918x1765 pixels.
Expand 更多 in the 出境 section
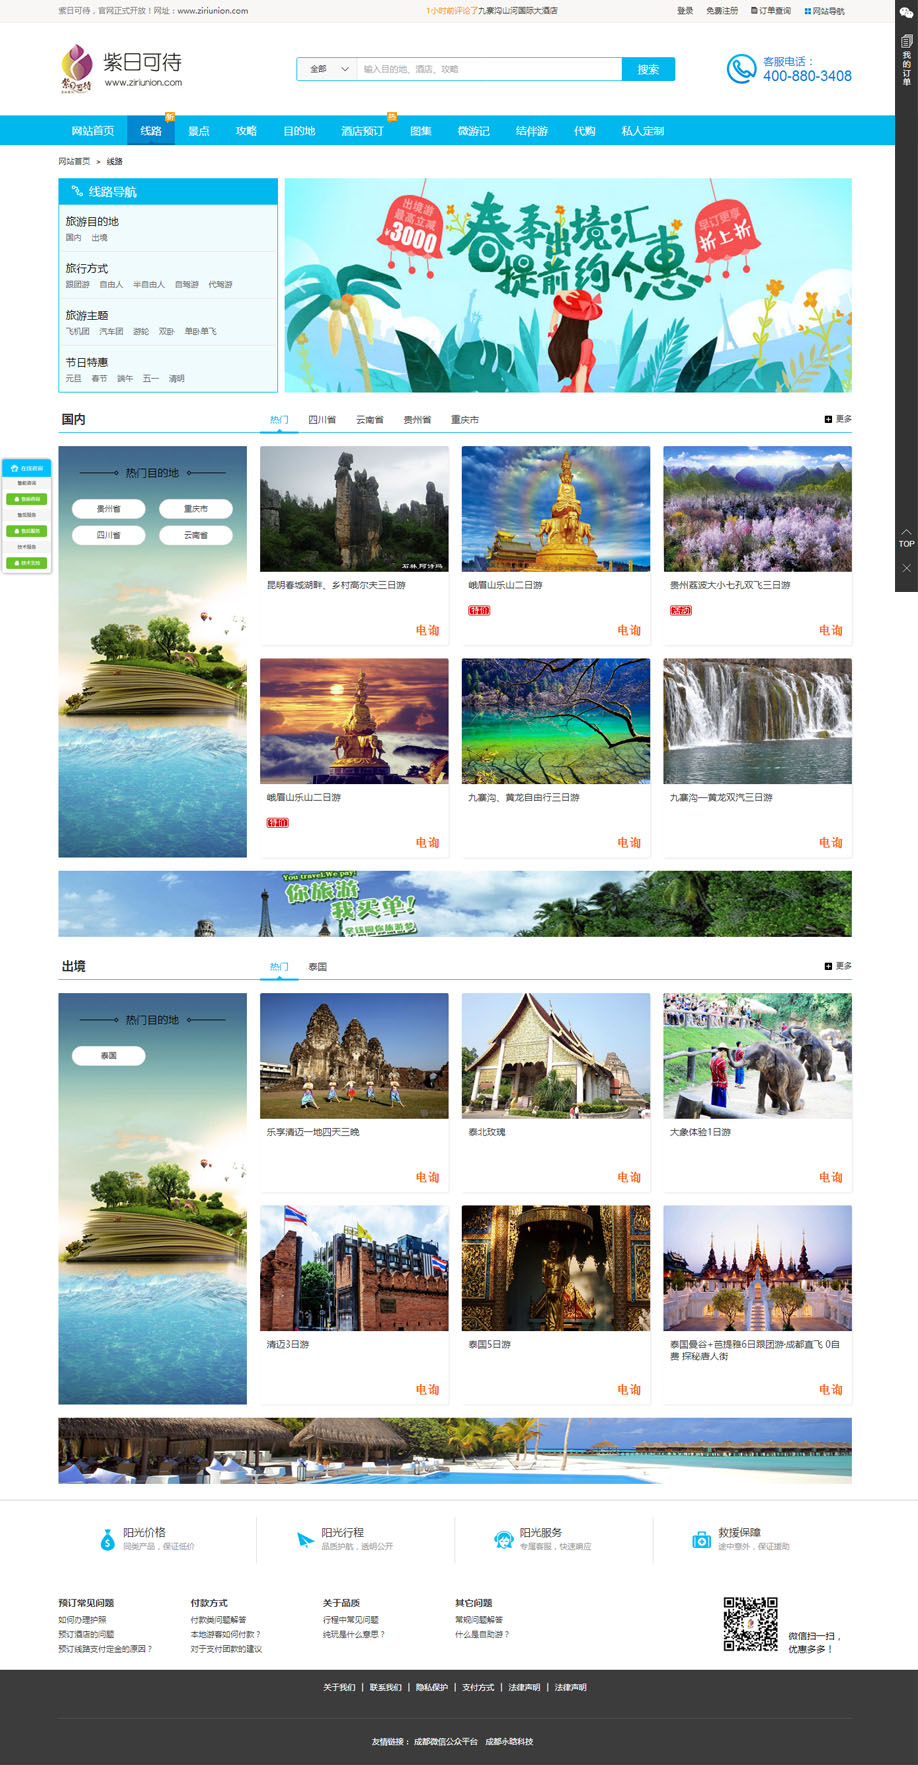coord(838,966)
